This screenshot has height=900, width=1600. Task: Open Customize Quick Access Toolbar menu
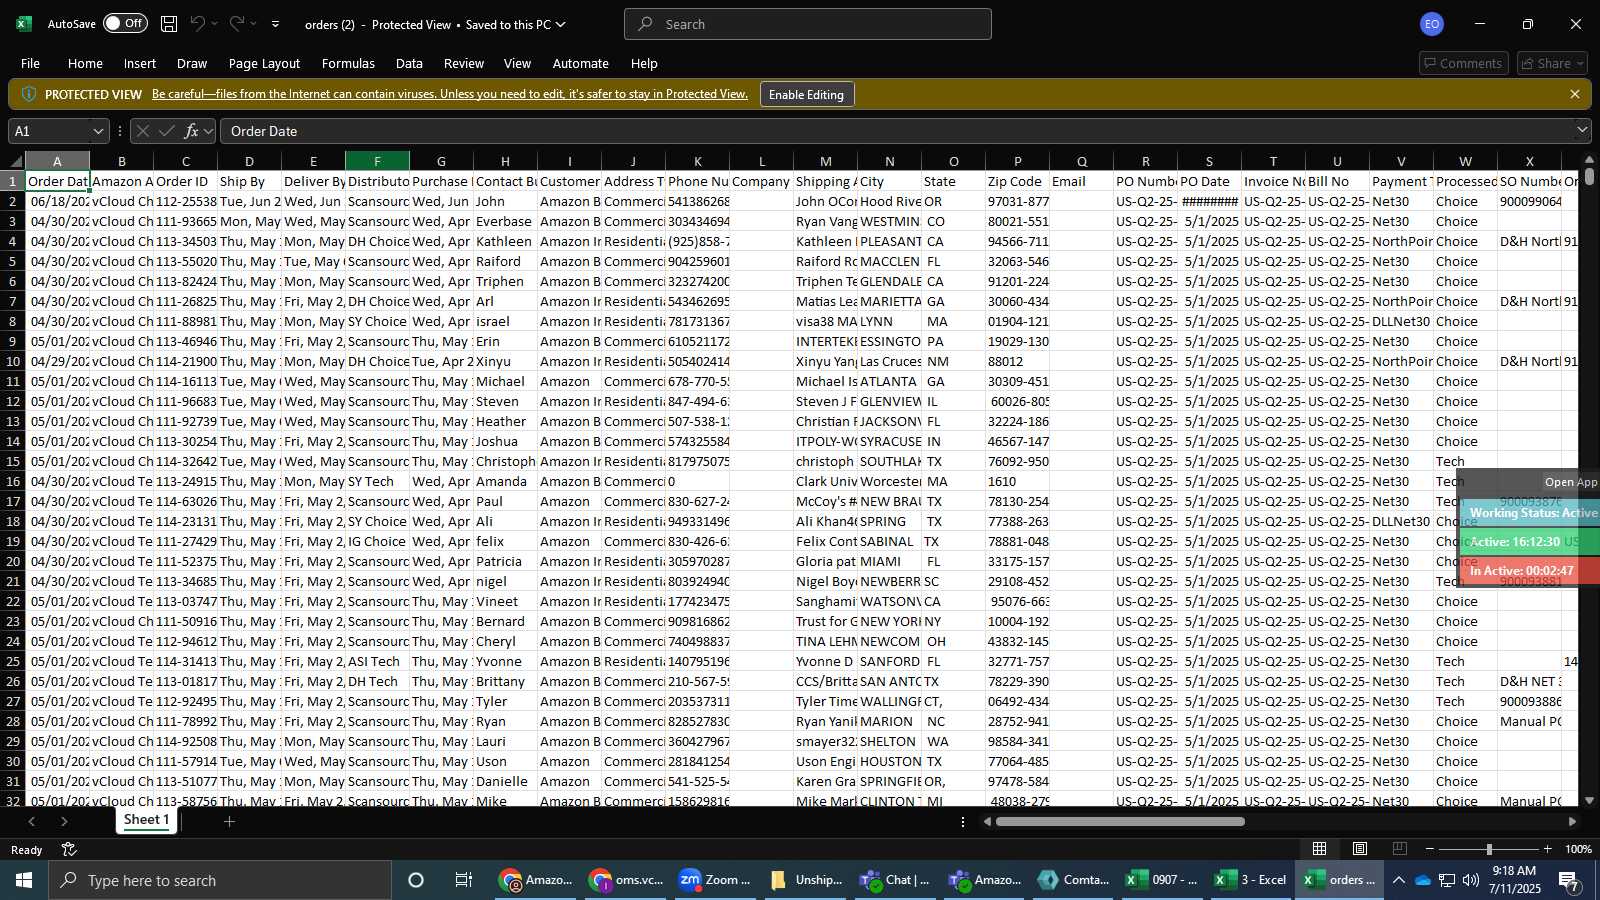pyautogui.click(x=276, y=24)
